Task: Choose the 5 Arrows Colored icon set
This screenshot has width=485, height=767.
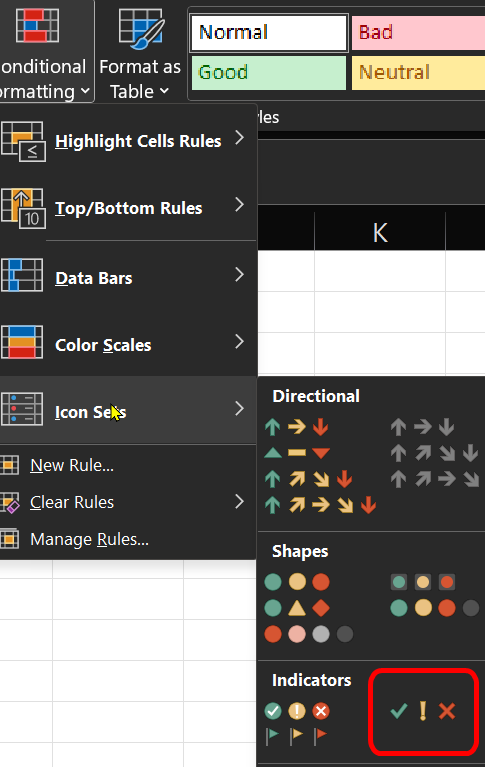Action: pyautogui.click(x=320, y=505)
